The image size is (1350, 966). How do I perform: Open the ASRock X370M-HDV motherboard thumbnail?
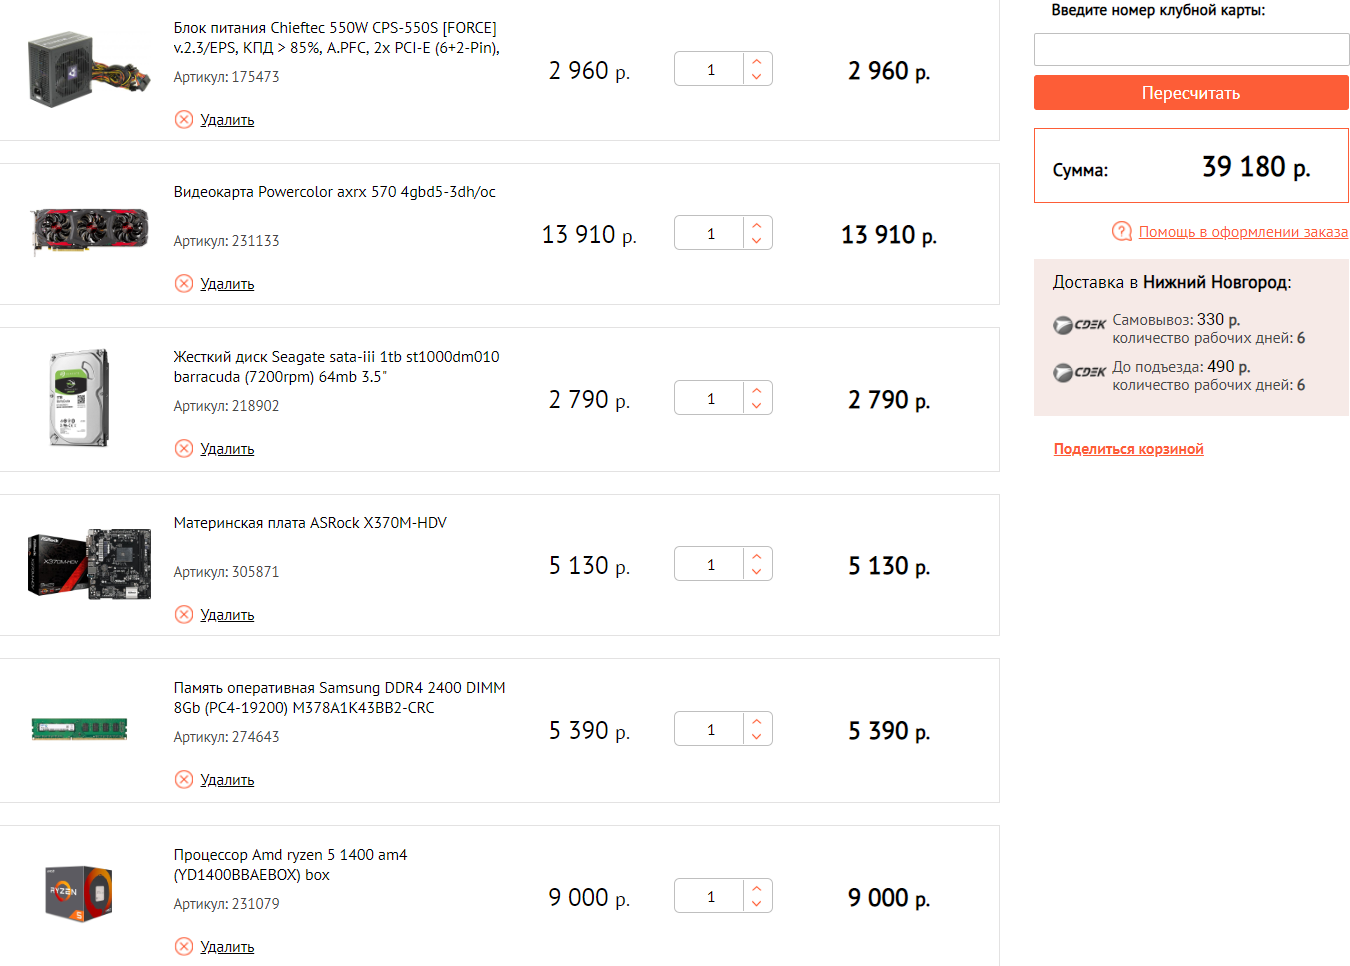point(90,565)
